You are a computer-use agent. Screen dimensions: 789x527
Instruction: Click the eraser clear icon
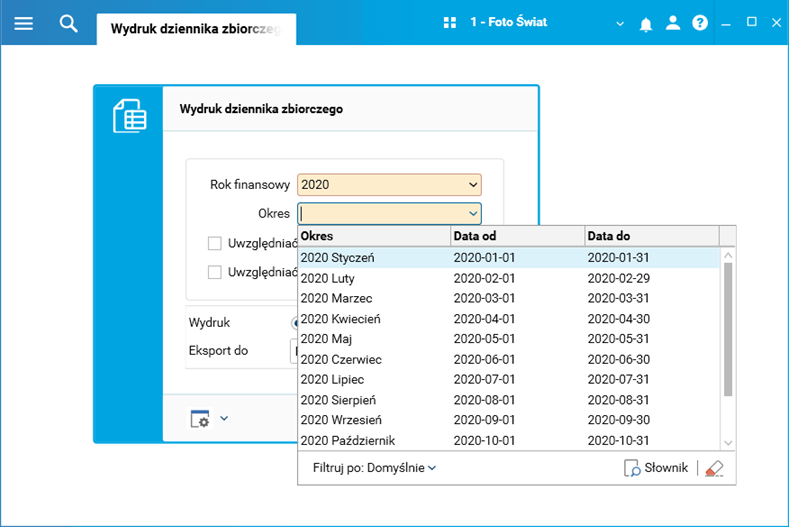point(713,467)
